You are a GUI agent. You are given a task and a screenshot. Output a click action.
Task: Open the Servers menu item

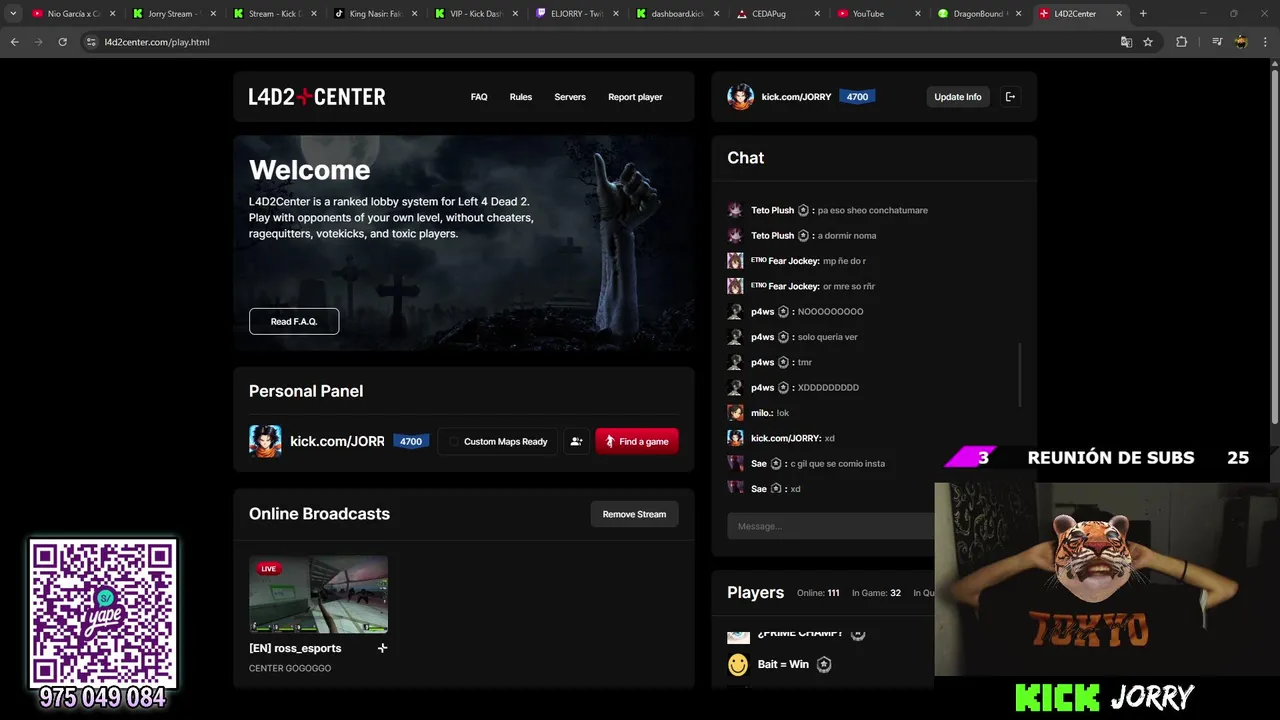pyautogui.click(x=570, y=97)
